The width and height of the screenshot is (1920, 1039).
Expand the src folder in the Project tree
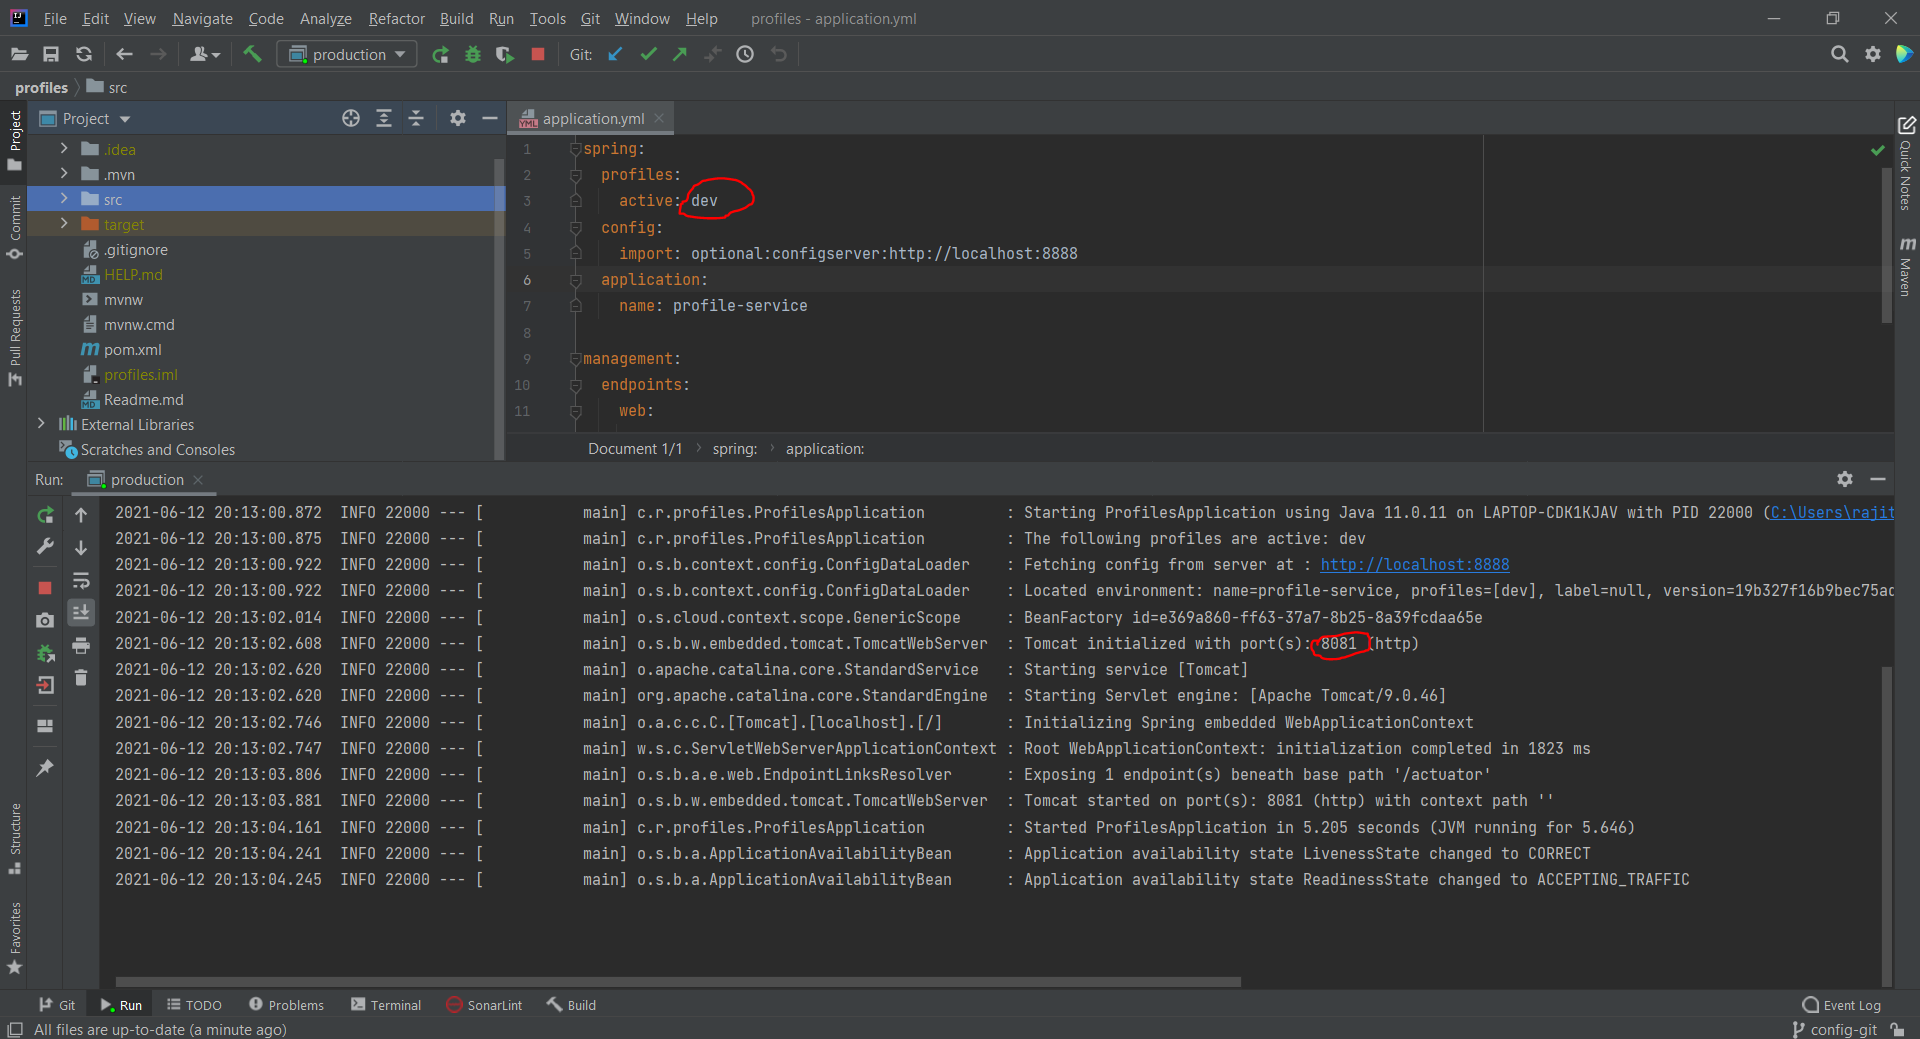62,199
